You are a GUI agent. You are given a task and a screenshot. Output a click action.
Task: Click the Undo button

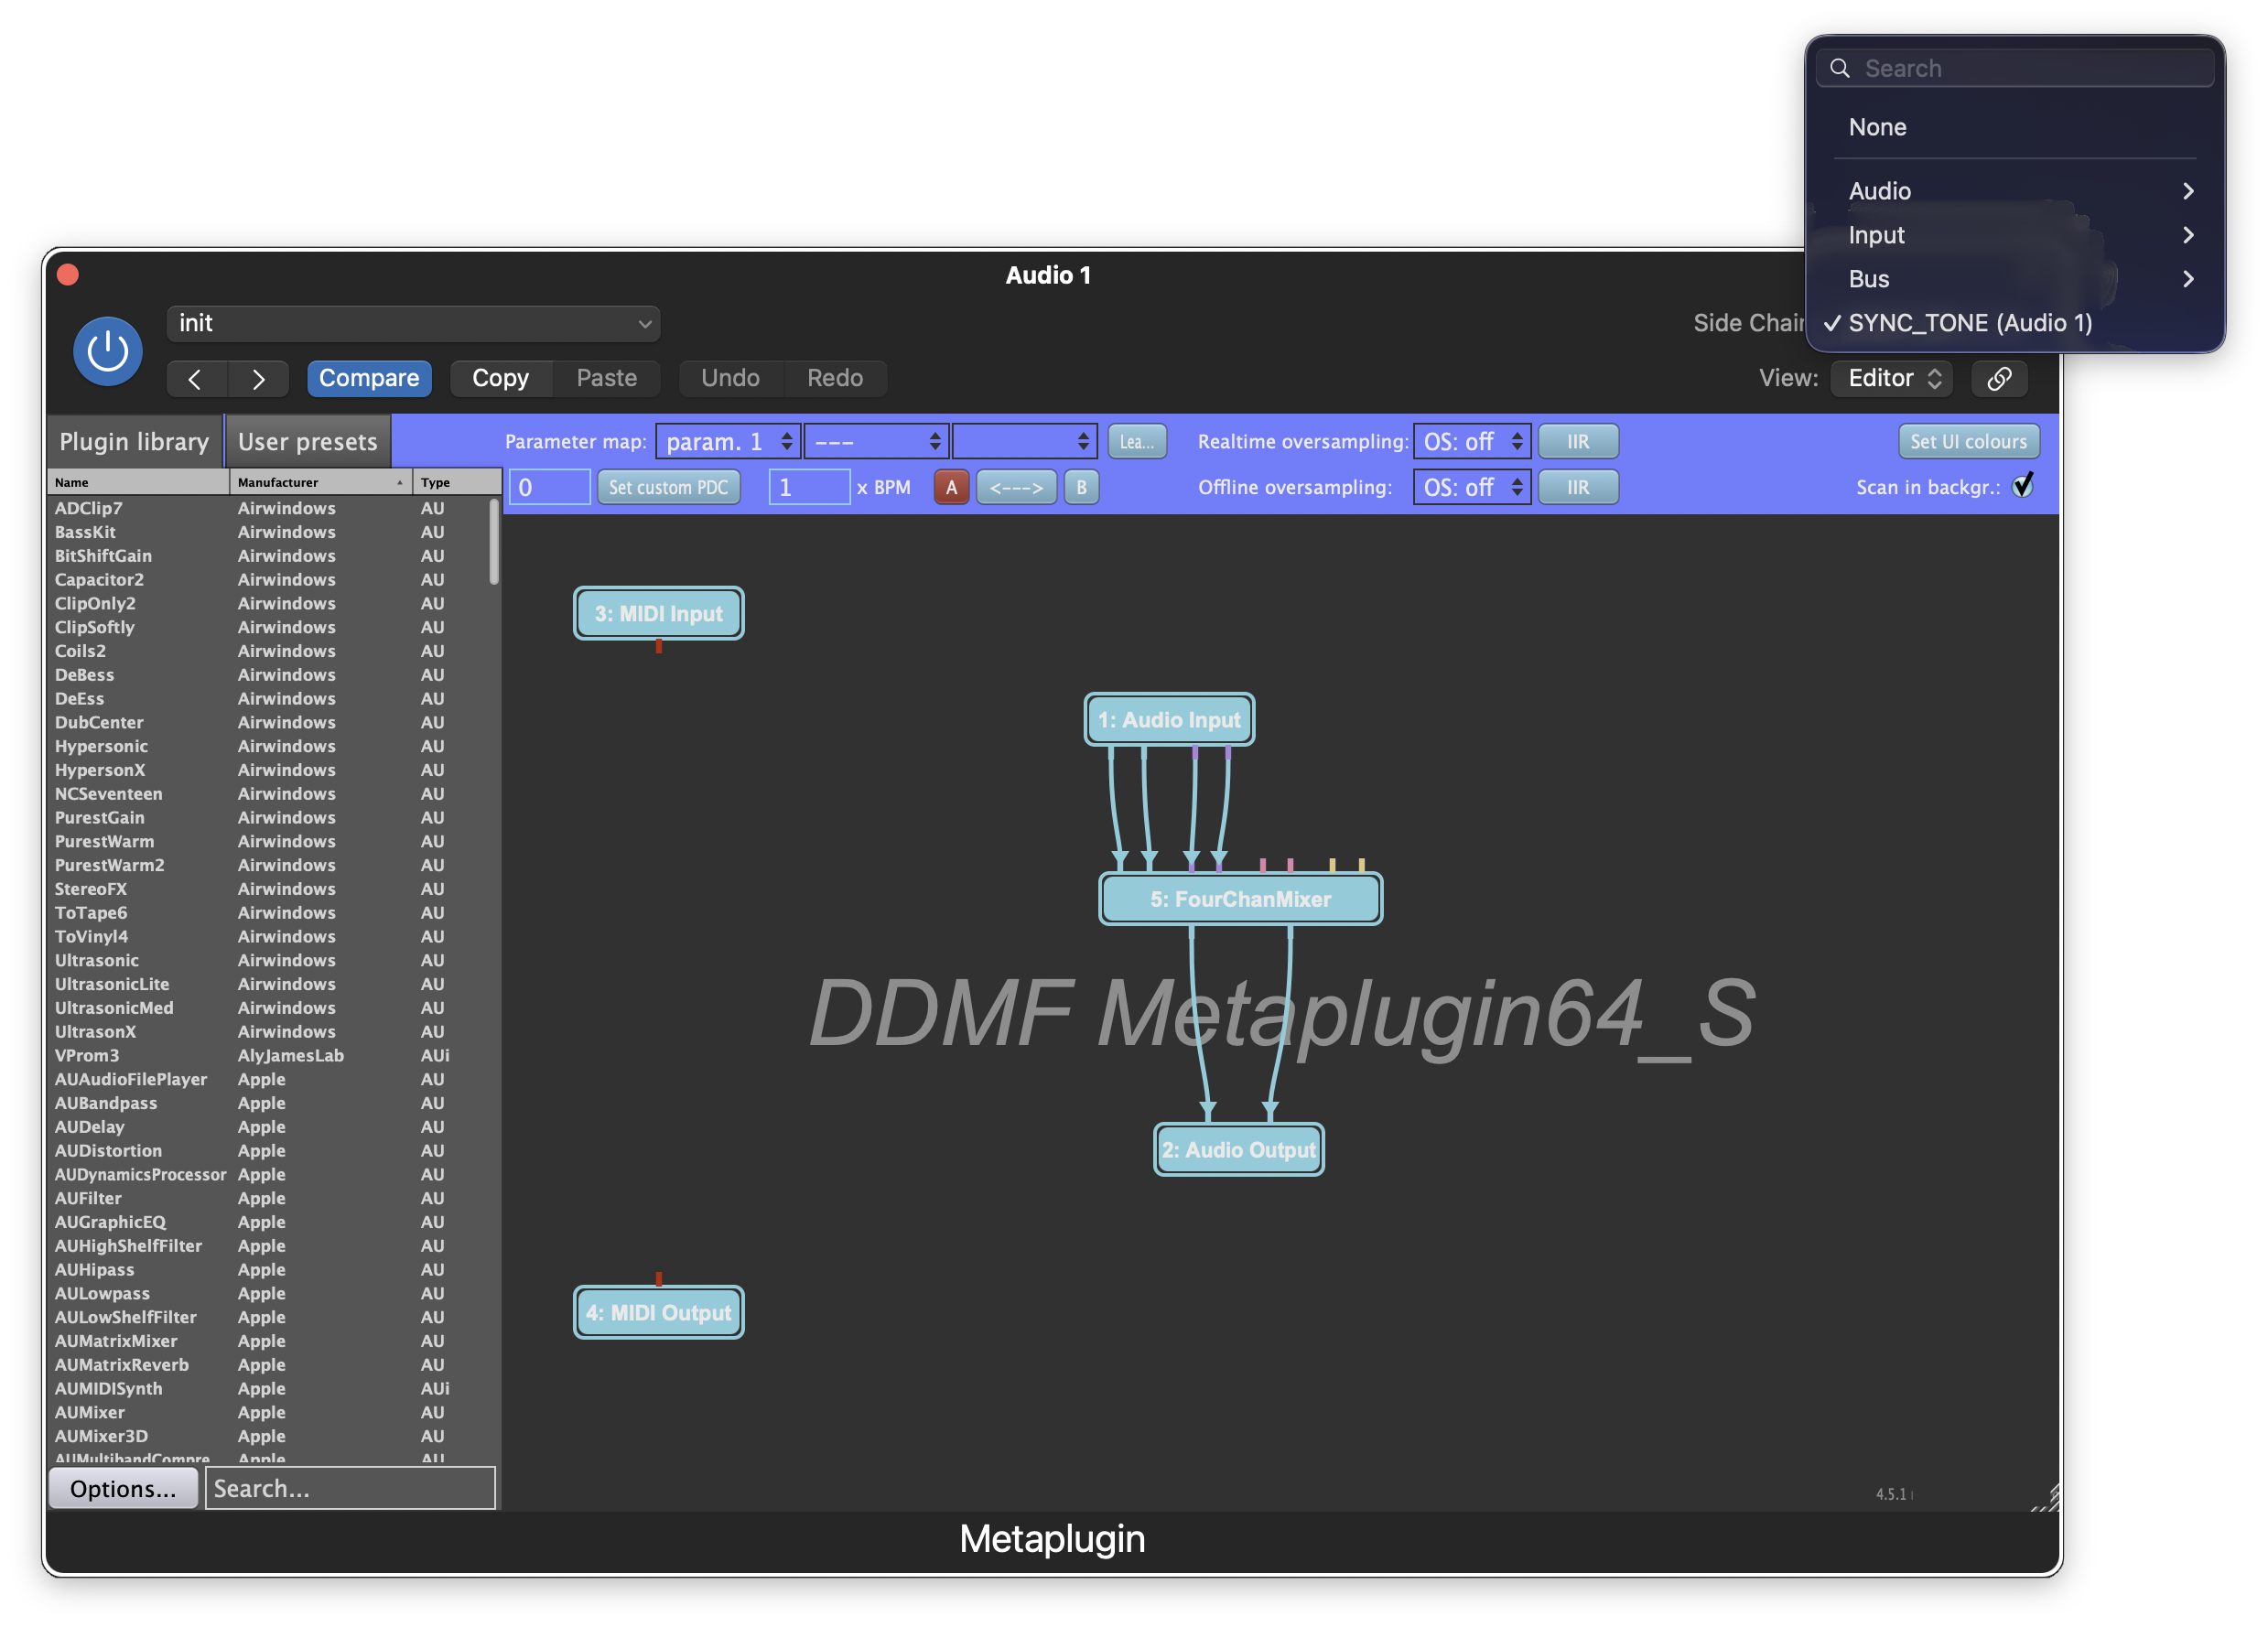point(730,378)
